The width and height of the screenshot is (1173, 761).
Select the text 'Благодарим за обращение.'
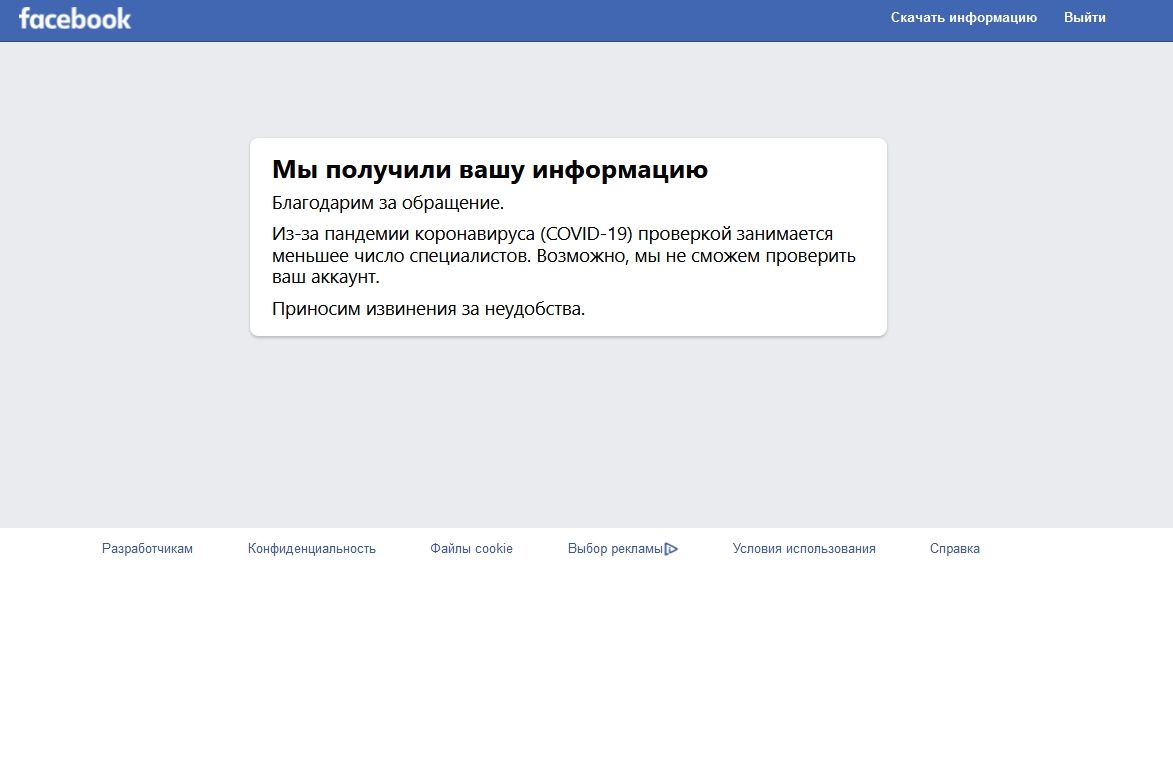tap(388, 203)
